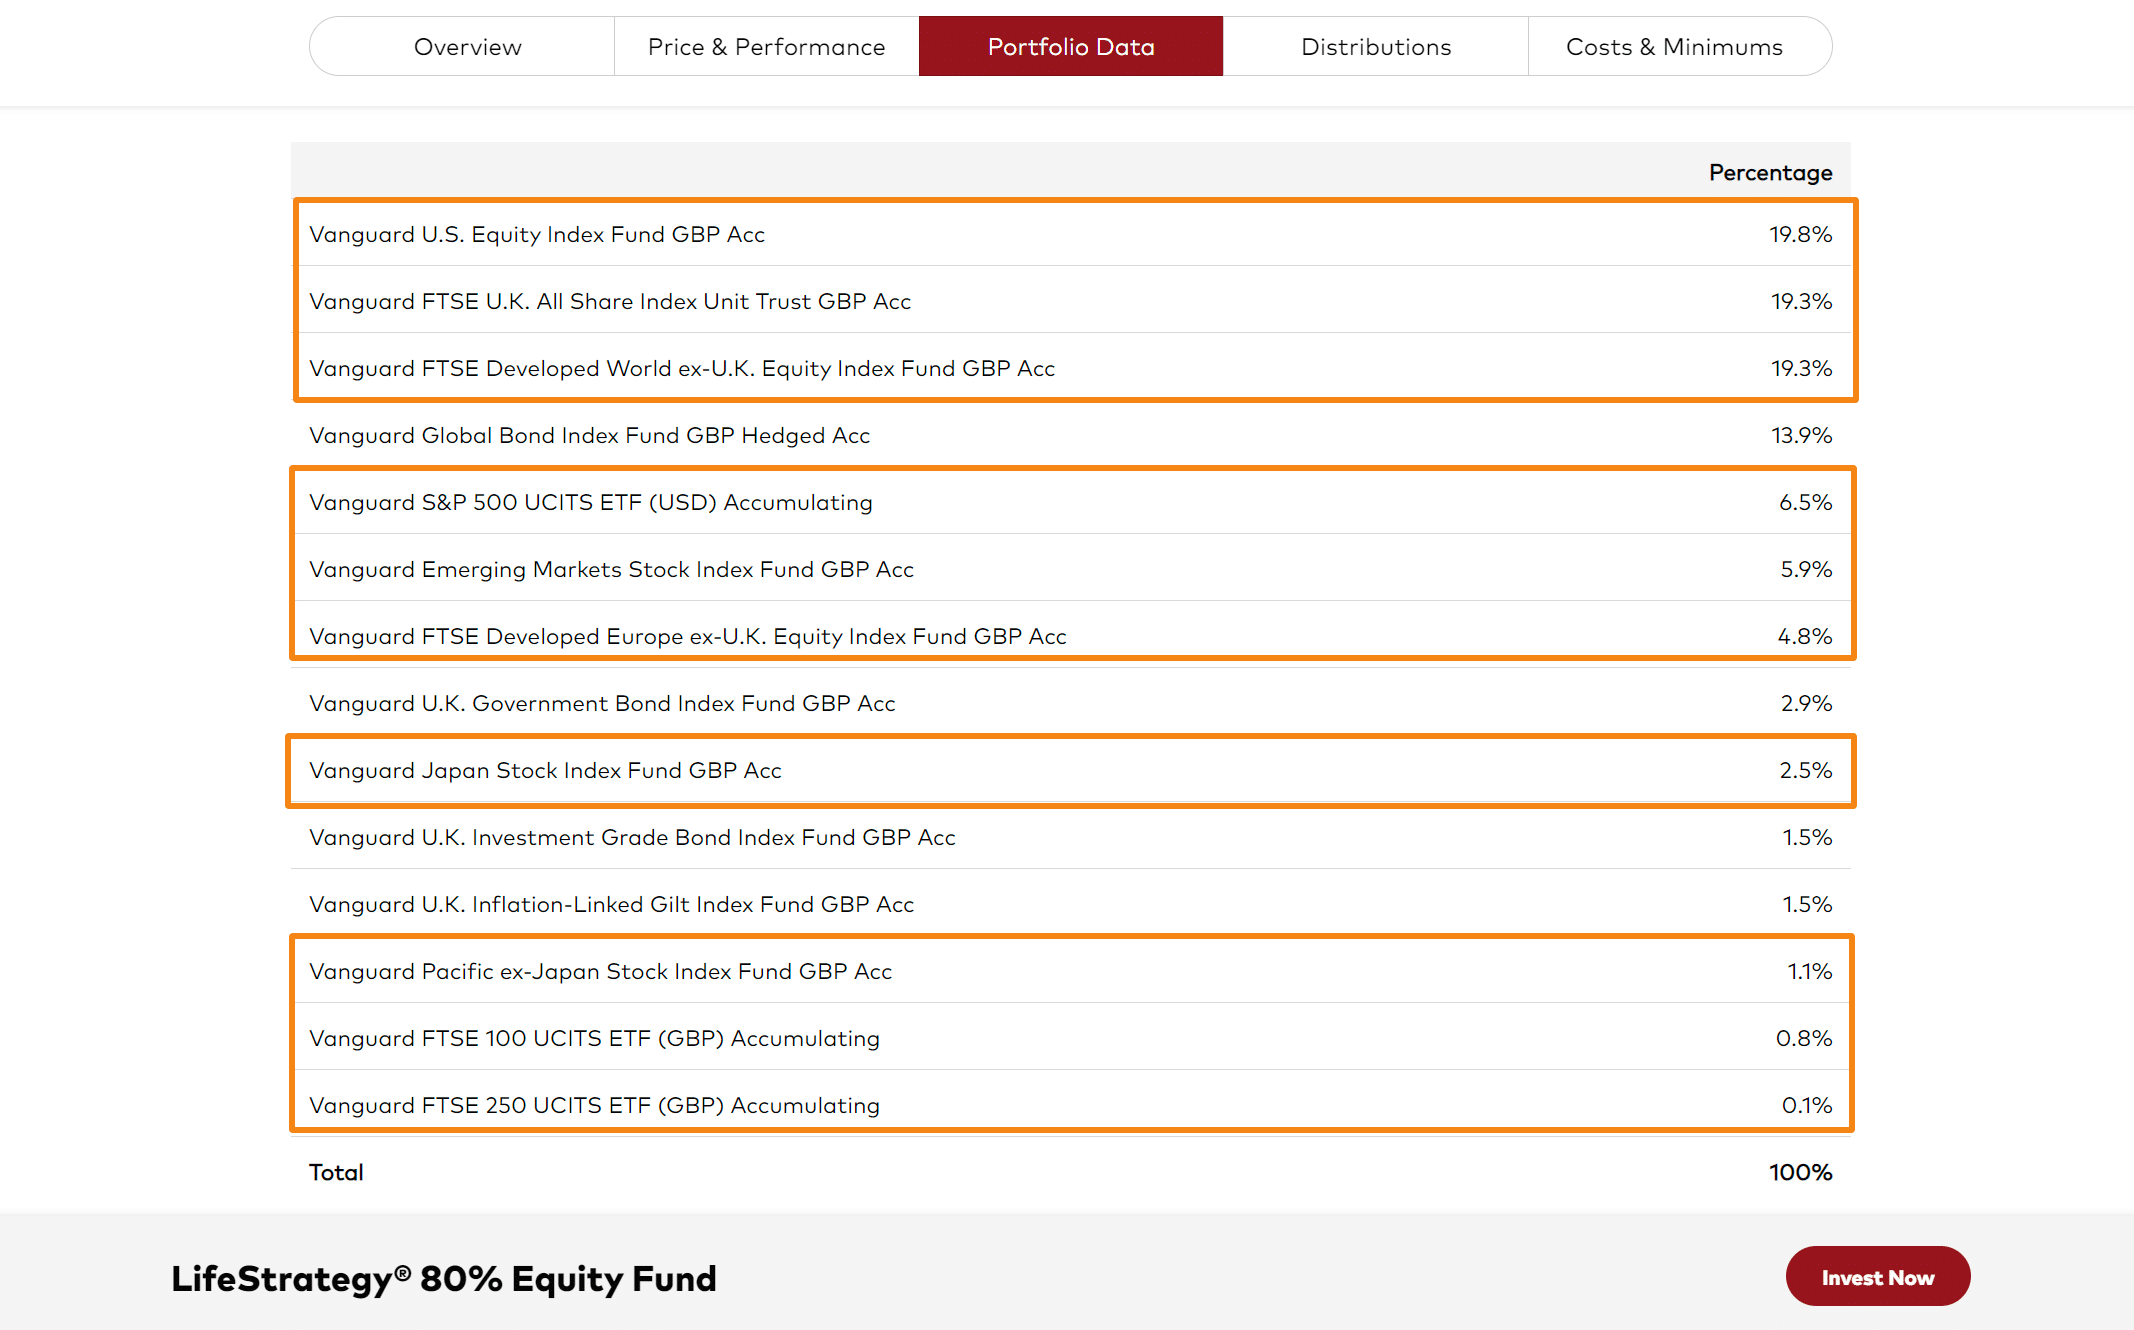Click the LifeStrategy 80% Equity Fund title
Viewport: 2134px width, 1330px height.
point(444,1278)
